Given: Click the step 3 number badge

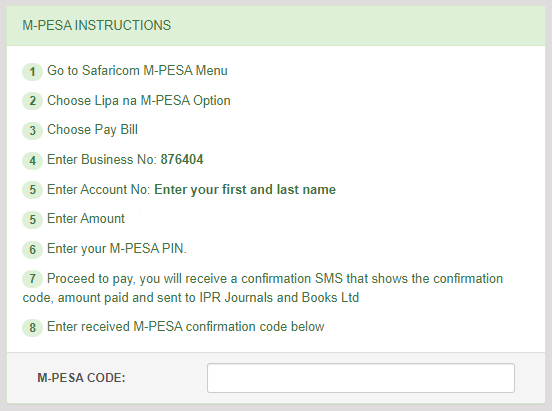Looking at the screenshot, I should click(x=32, y=131).
